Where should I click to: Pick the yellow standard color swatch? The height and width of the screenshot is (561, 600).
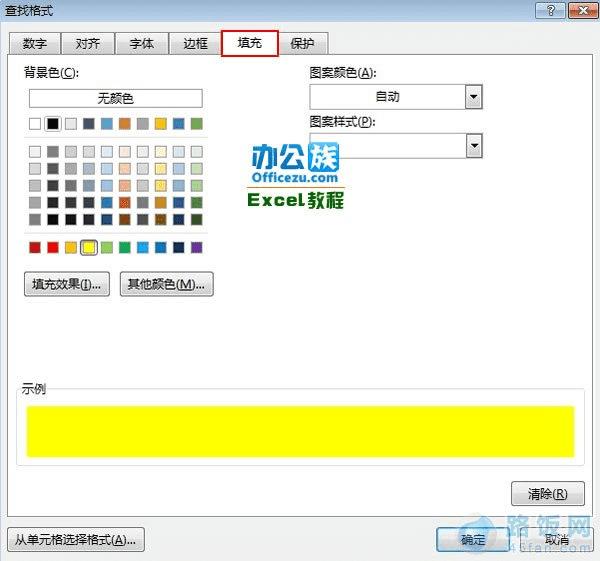(x=89, y=248)
